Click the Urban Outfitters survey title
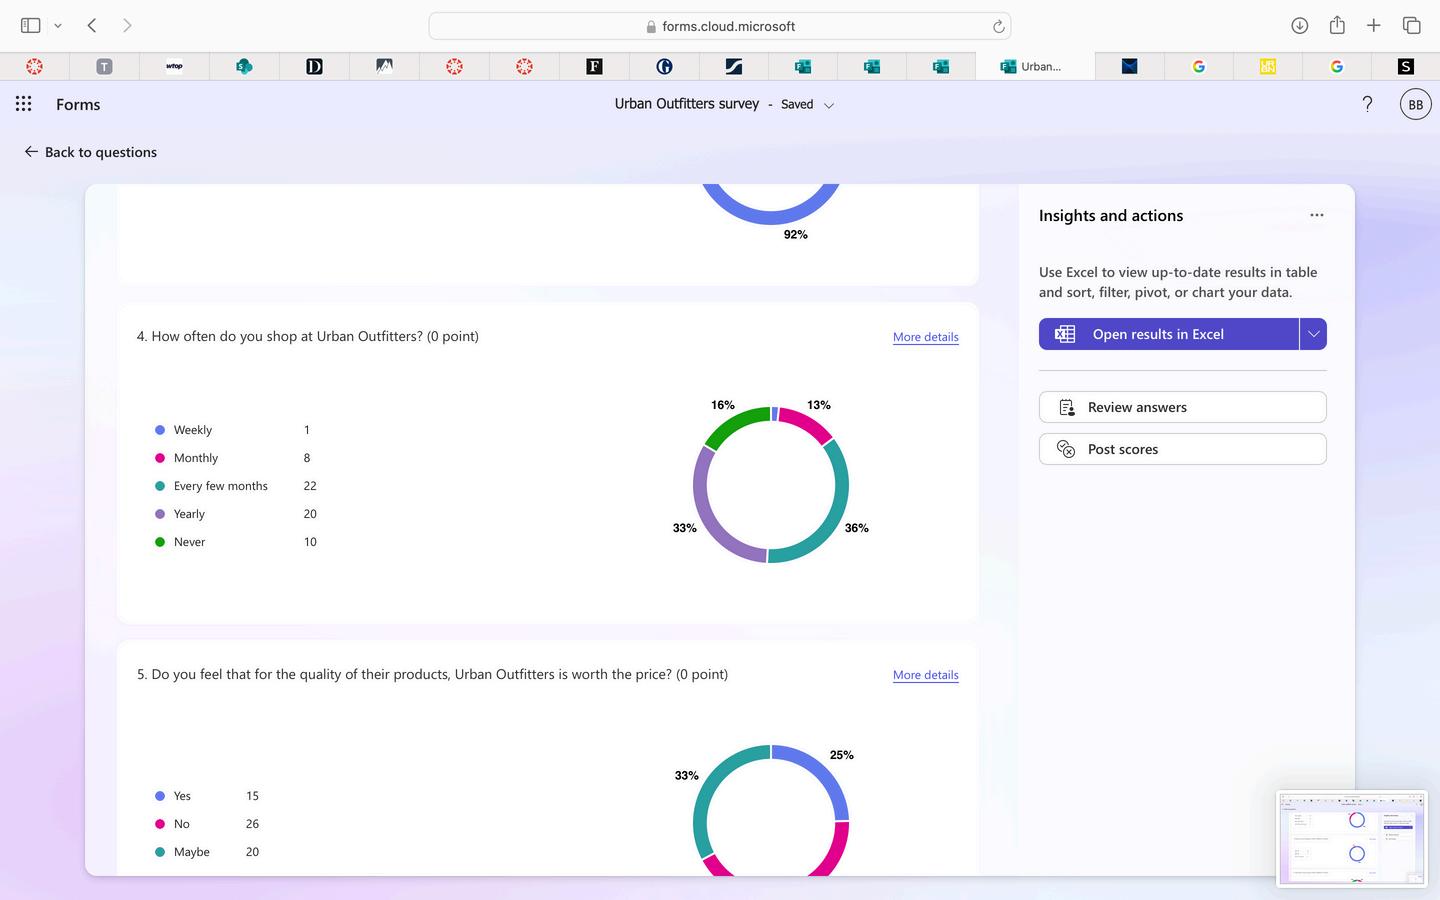 (687, 104)
